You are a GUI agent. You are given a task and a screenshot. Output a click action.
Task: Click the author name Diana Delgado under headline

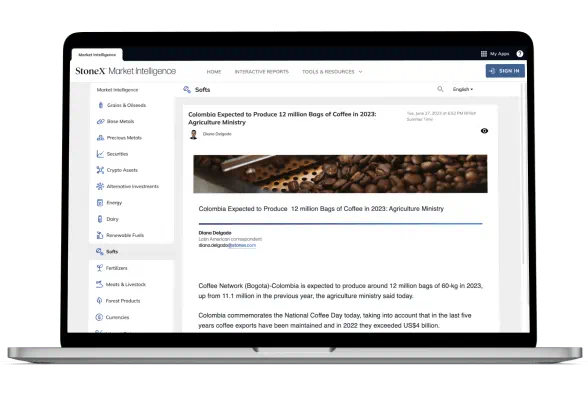pyautogui.click(x=217, y=134)
